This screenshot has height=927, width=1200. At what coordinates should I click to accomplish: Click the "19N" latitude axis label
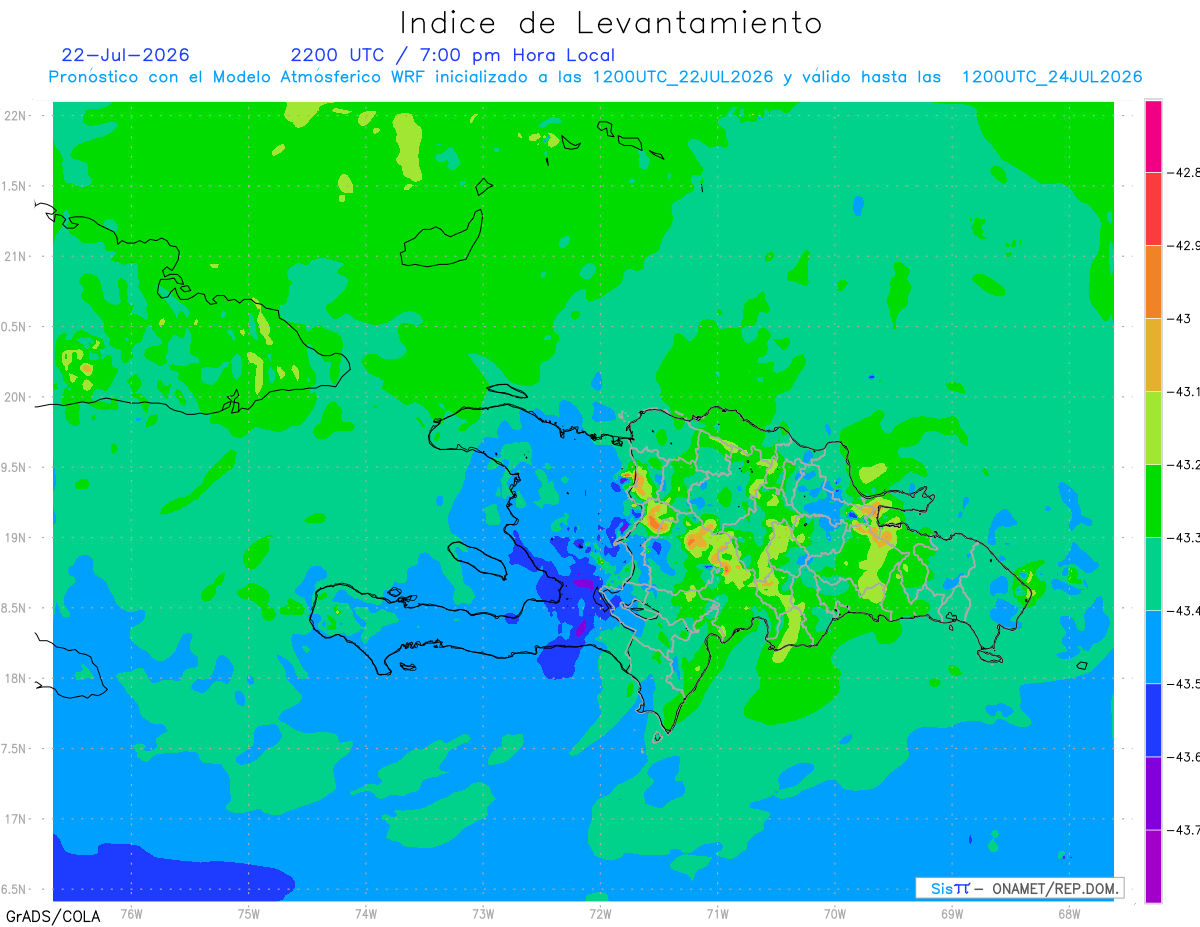click(15, 538)
